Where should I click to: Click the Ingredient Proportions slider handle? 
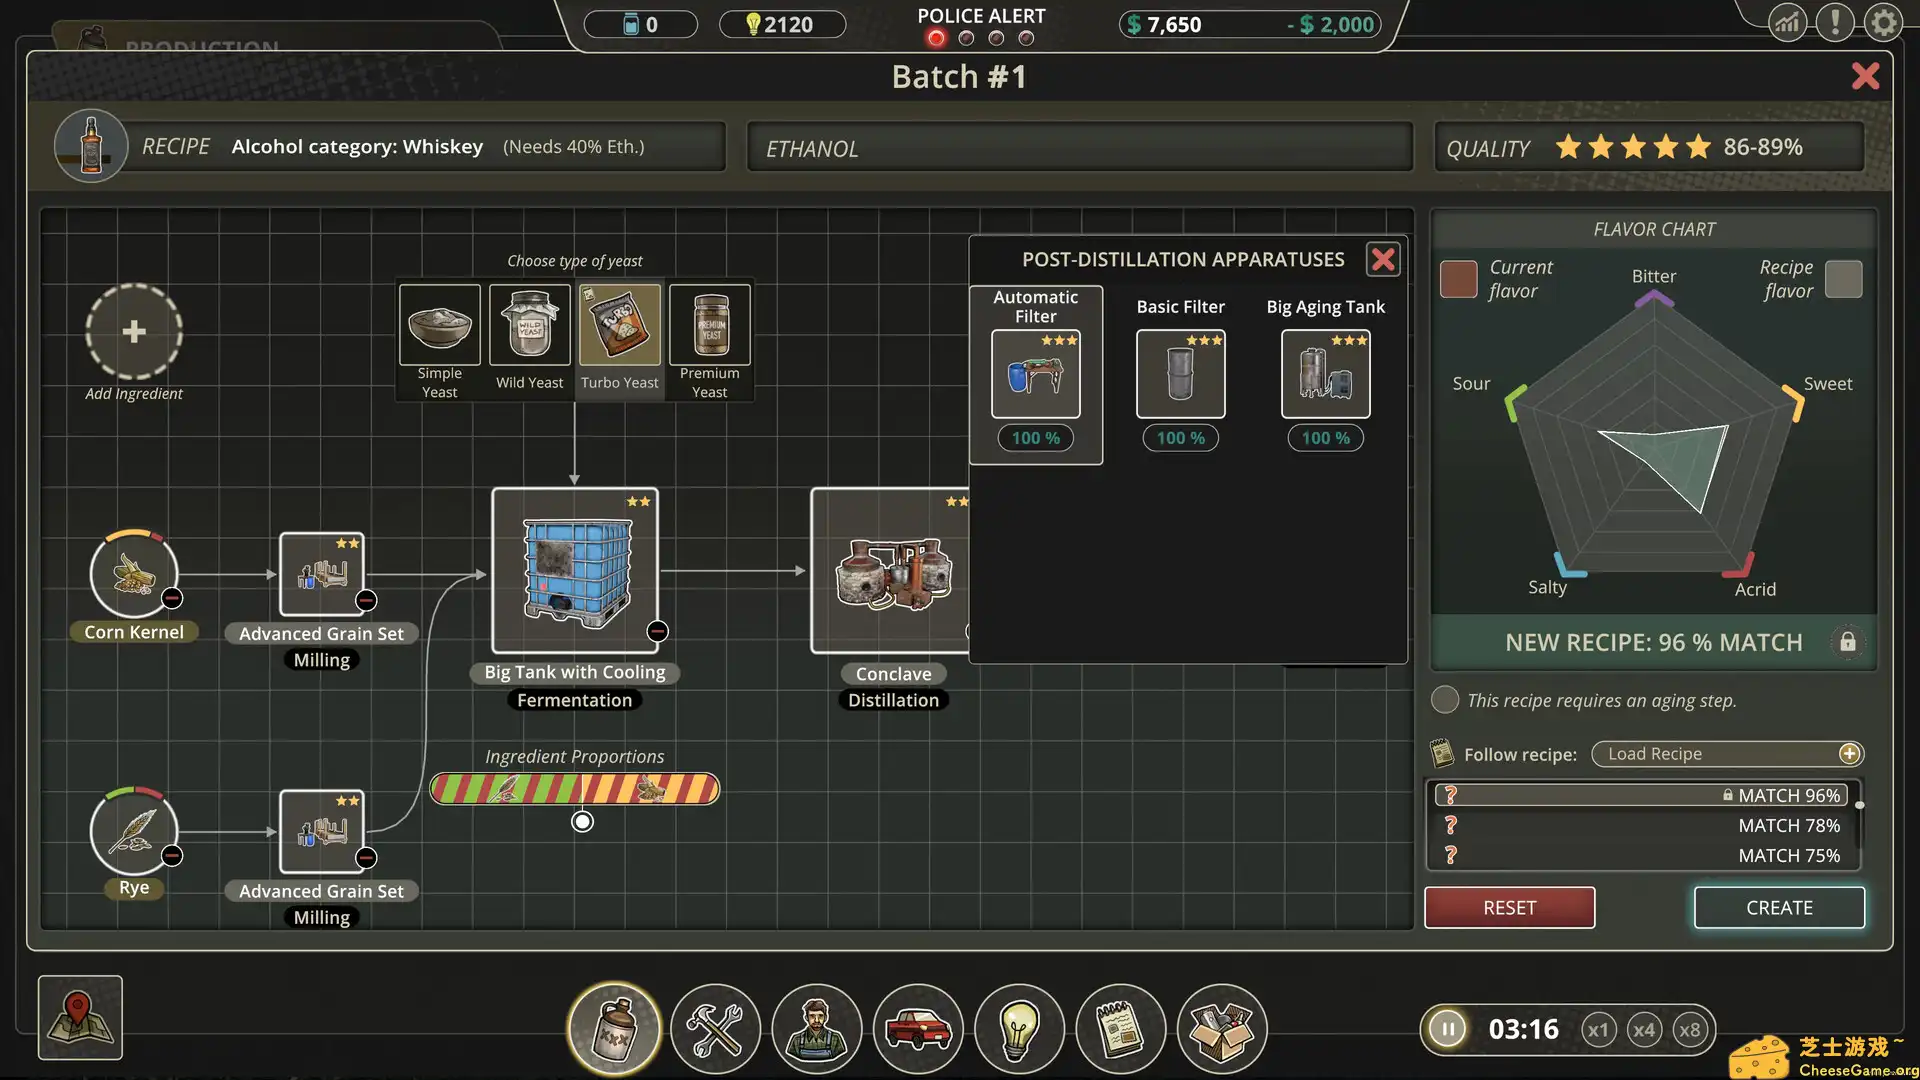click(x=582, y=822)
